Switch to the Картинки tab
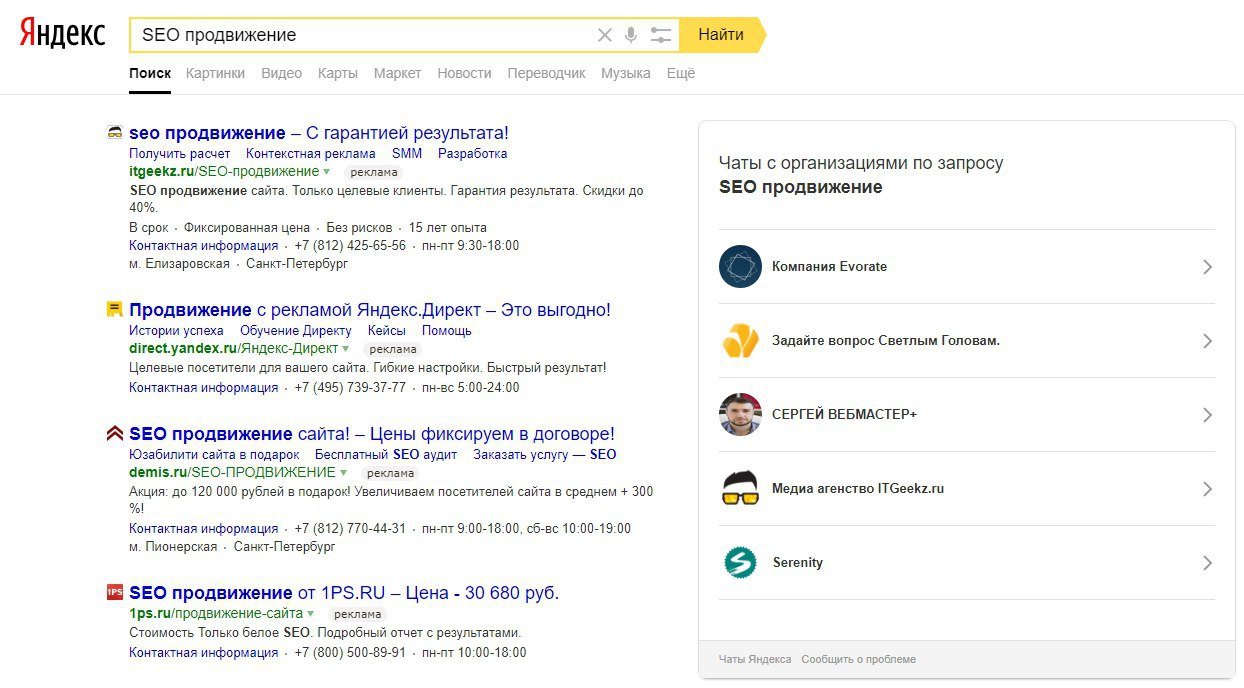 point(215,73)
